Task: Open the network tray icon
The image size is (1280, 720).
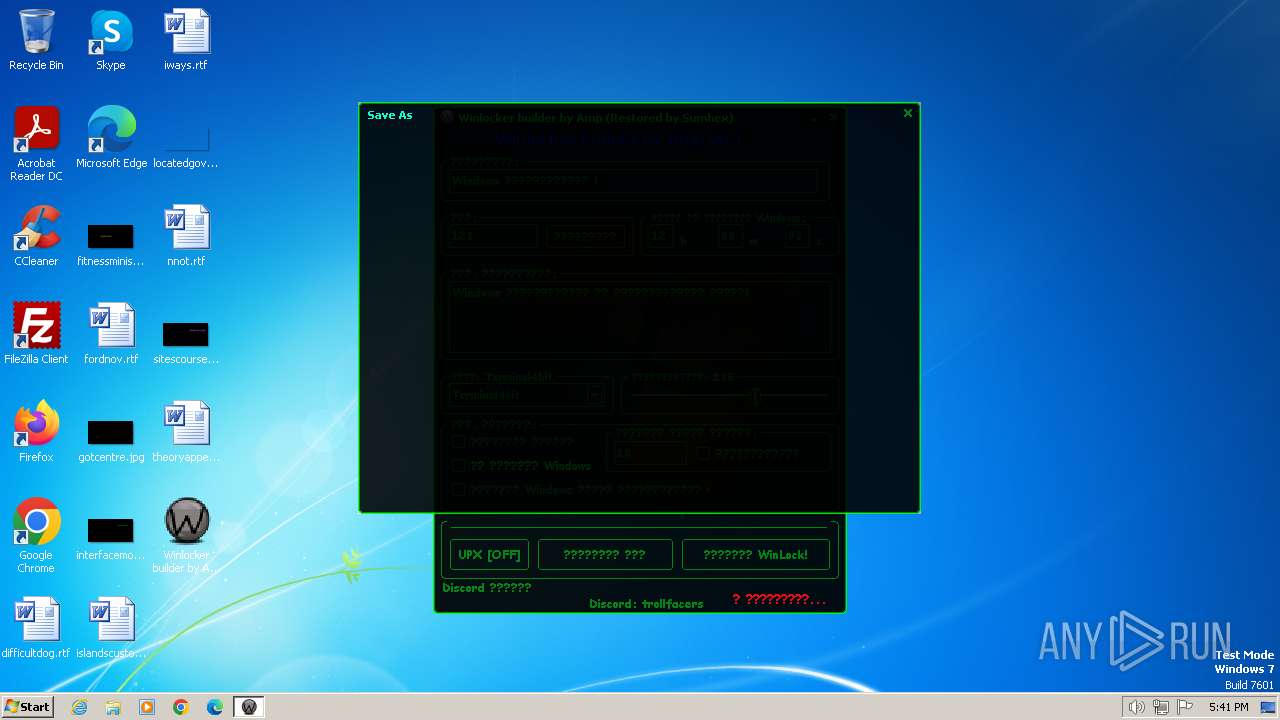Action: [x=1161, y=707]
